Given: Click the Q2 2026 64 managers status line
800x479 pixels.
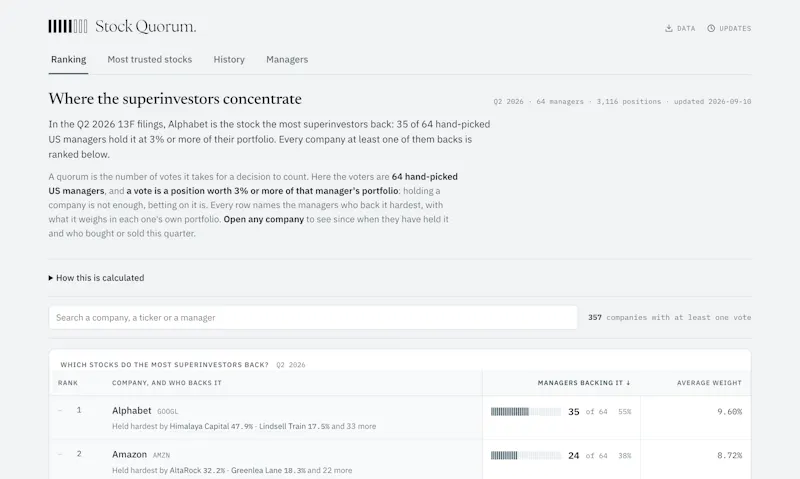Looking at the screenshot, I should click(622, 102).
